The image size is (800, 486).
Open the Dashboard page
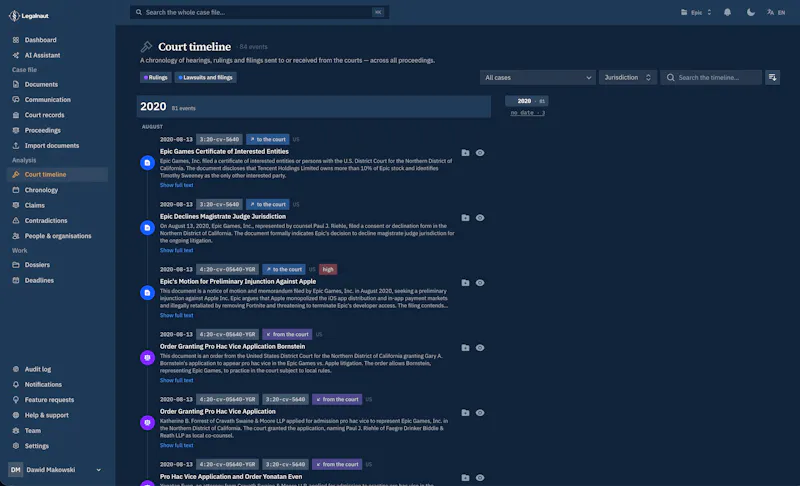point(40,40)
